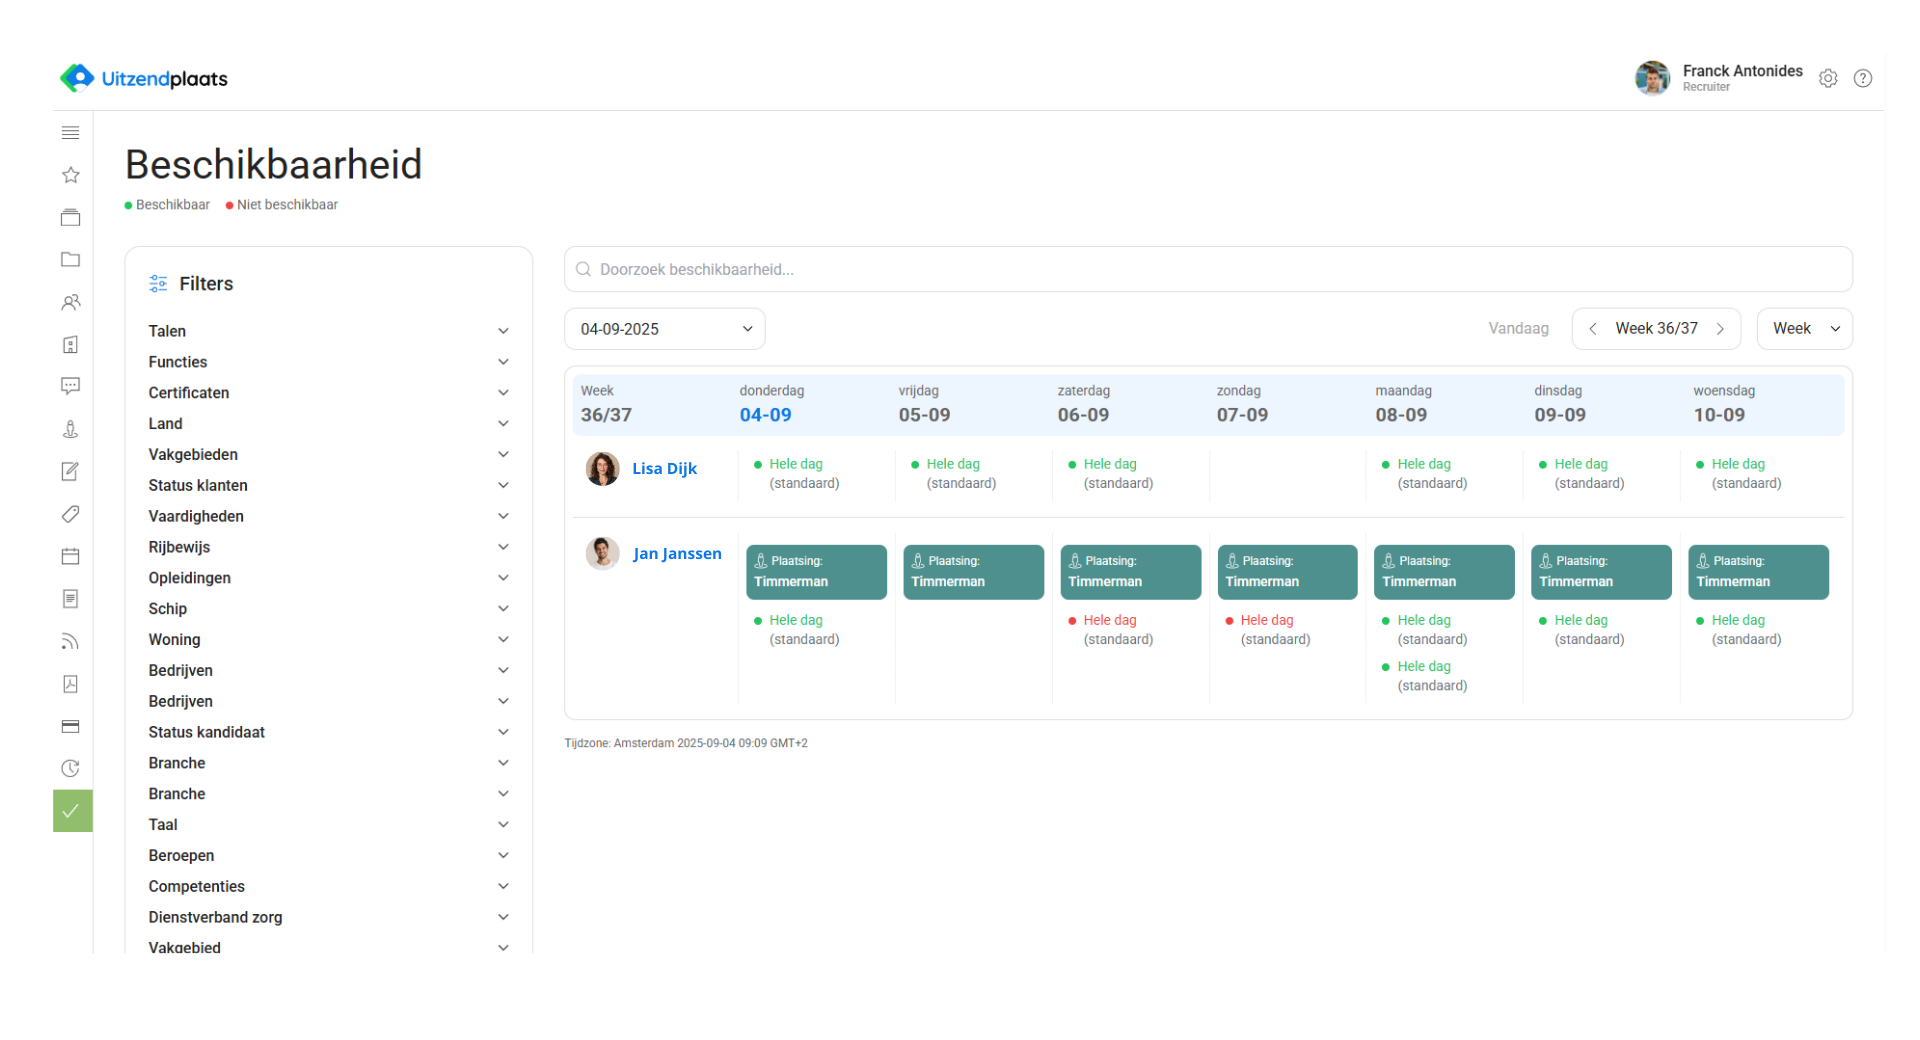The height and width of the screenshot is (1040, 1920).
Task: Go to next week with right arrow
Action: click(x=1720, y=329)
